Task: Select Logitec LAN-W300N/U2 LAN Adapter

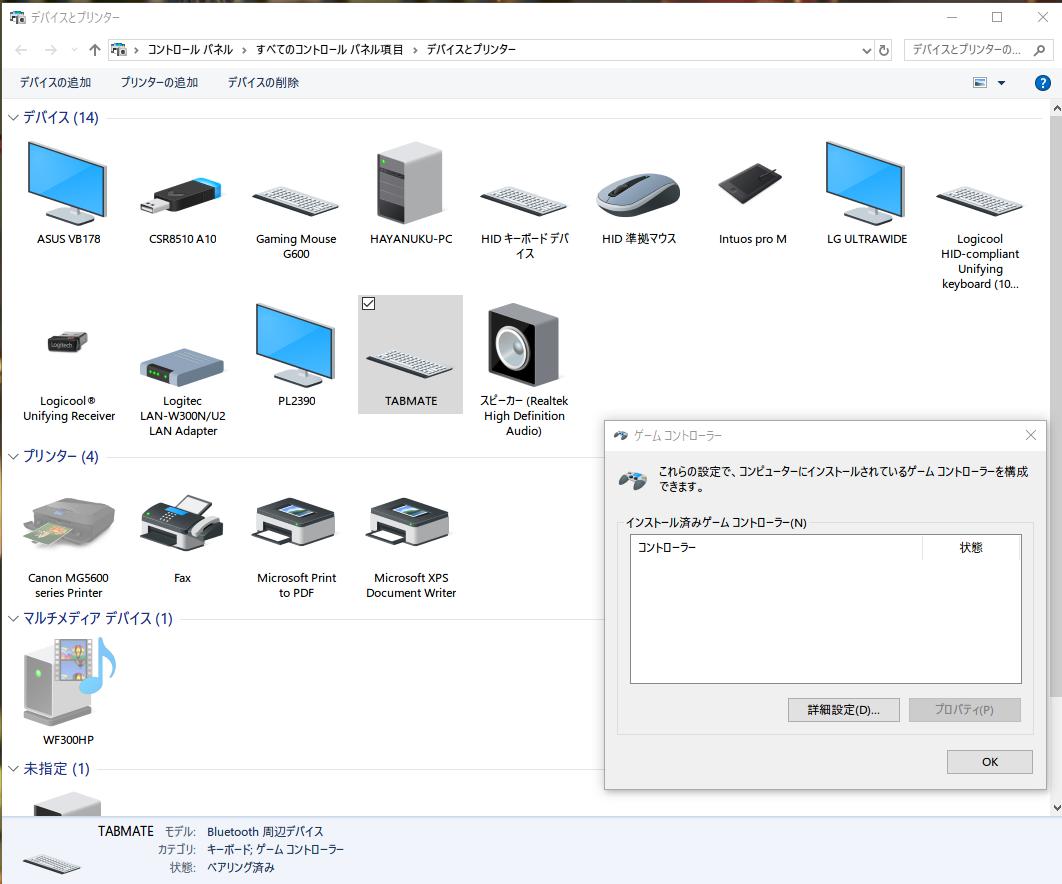Action: [182, 368]
